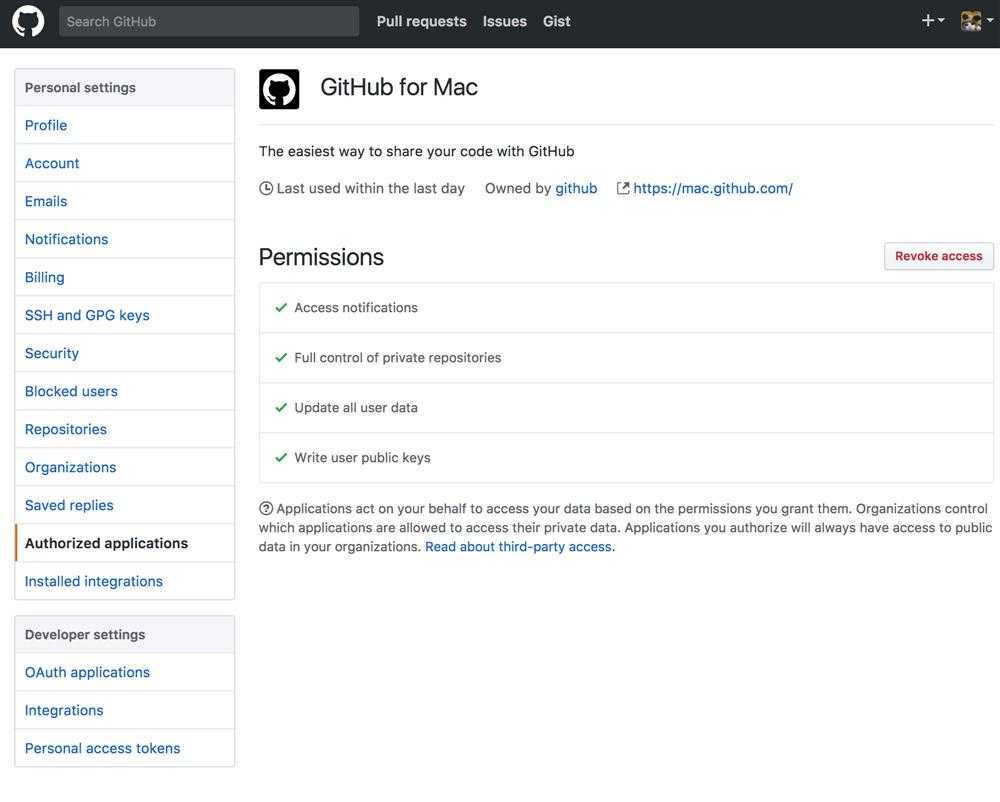Open Issues in the top navigation
Viewport: 1000px width, 802px height.
tap(504, 21)
